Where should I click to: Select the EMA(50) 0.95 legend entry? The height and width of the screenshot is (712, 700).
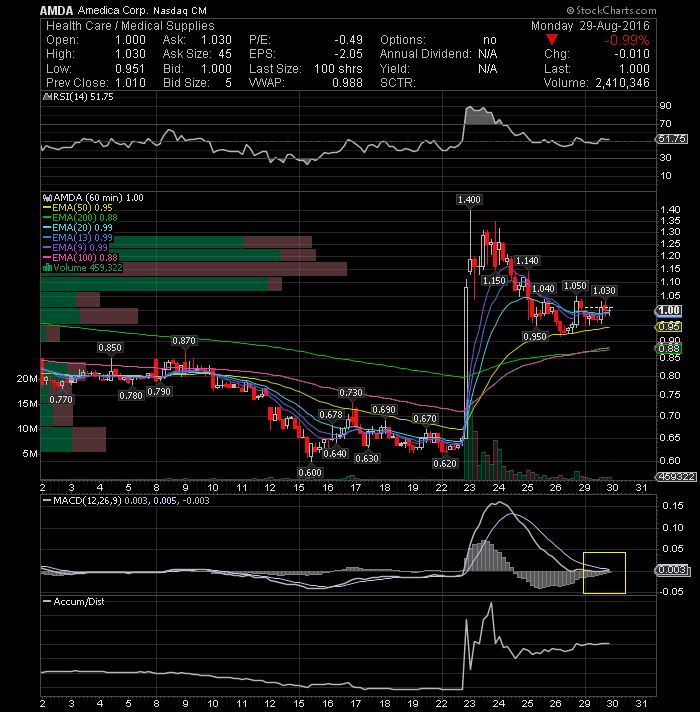click(78, 208)
